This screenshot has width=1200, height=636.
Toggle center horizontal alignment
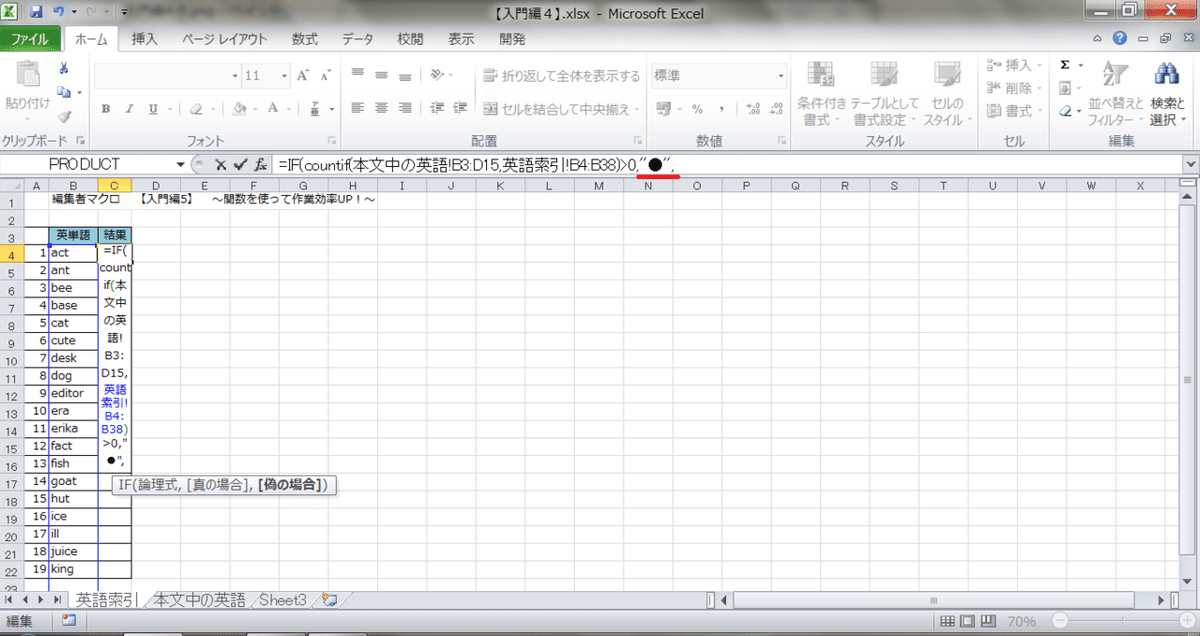click(x=382, y=108)
